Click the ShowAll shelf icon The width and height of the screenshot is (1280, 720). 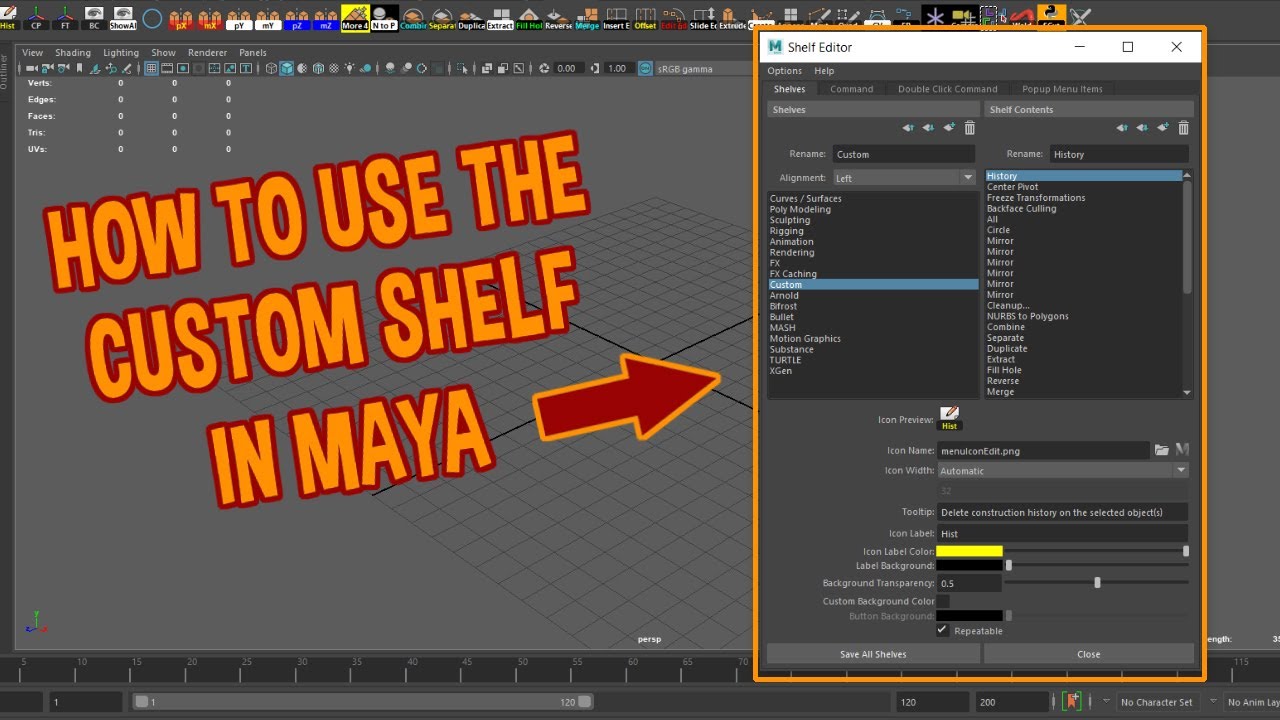click(x=123, y=16)
